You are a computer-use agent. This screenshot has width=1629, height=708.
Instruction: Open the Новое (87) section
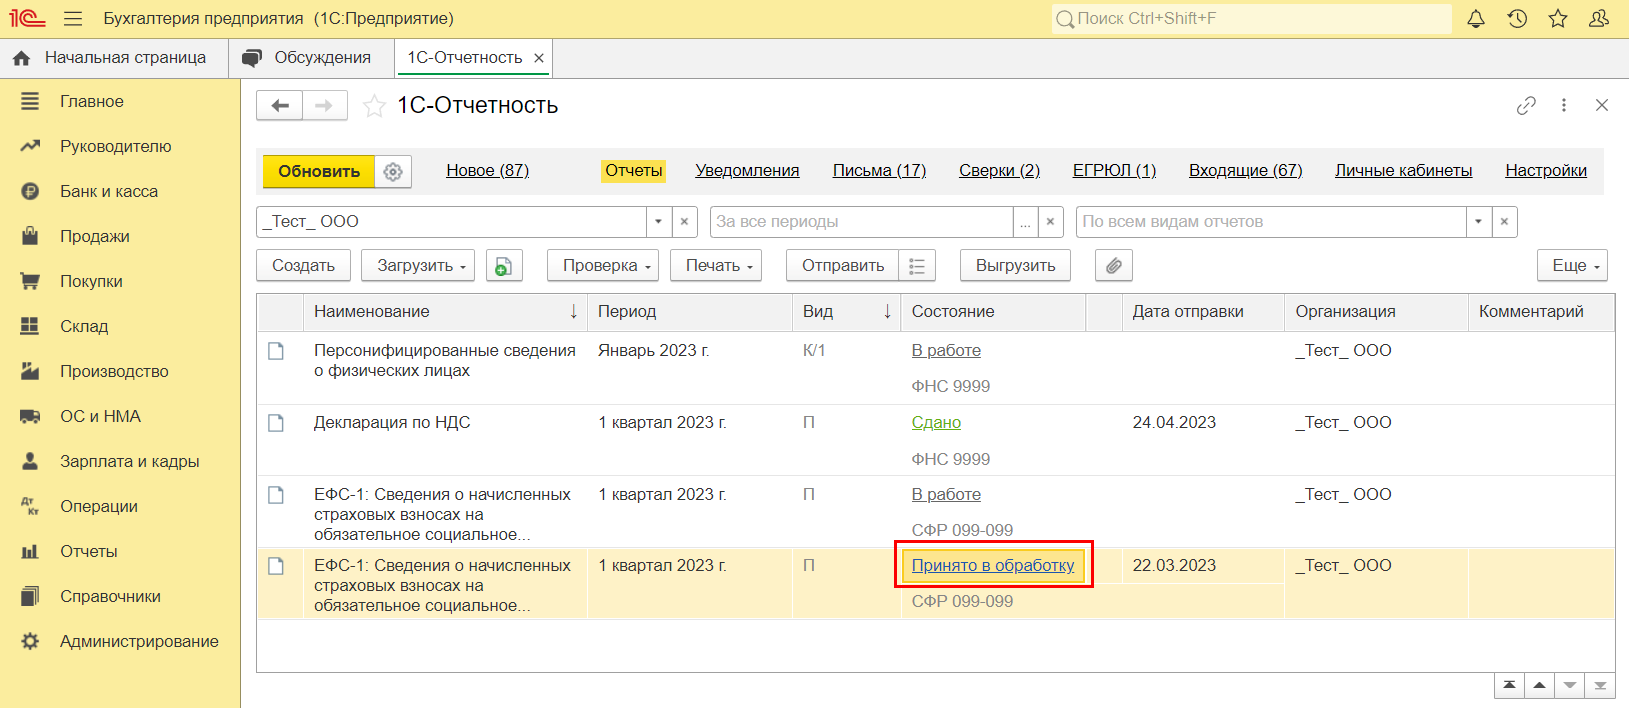pos(488,171)
